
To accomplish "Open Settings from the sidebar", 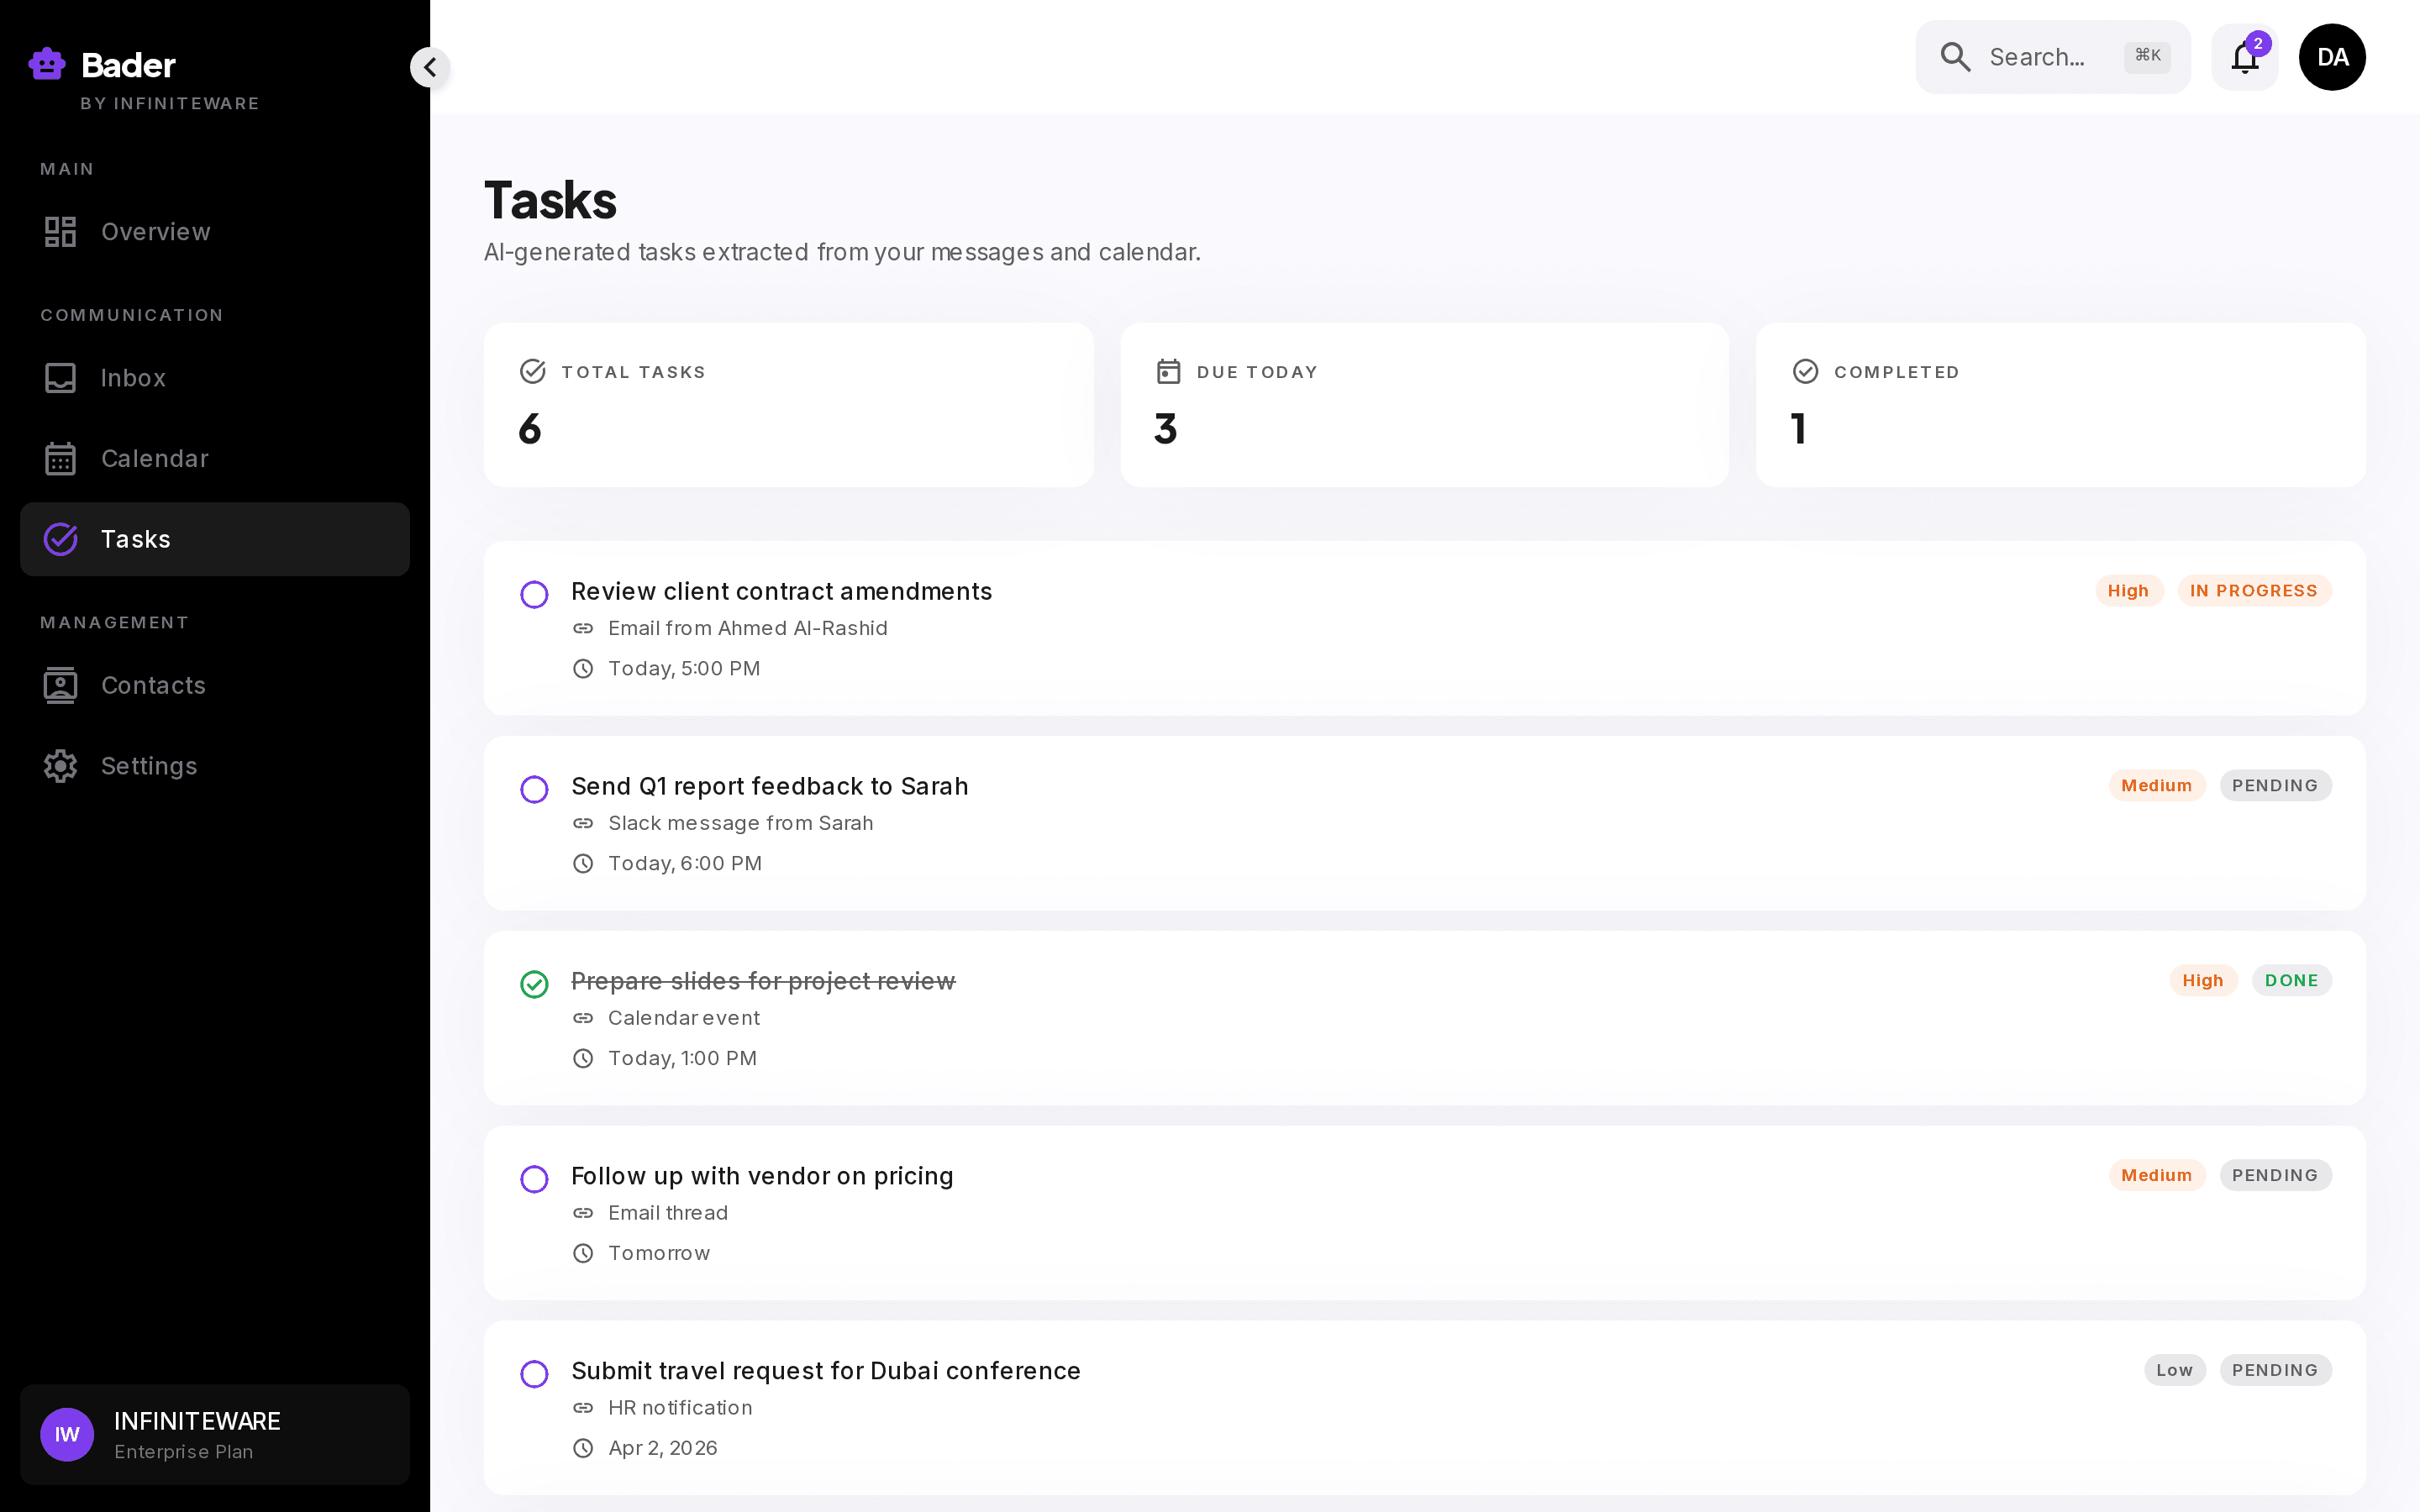I will [215, 766].
